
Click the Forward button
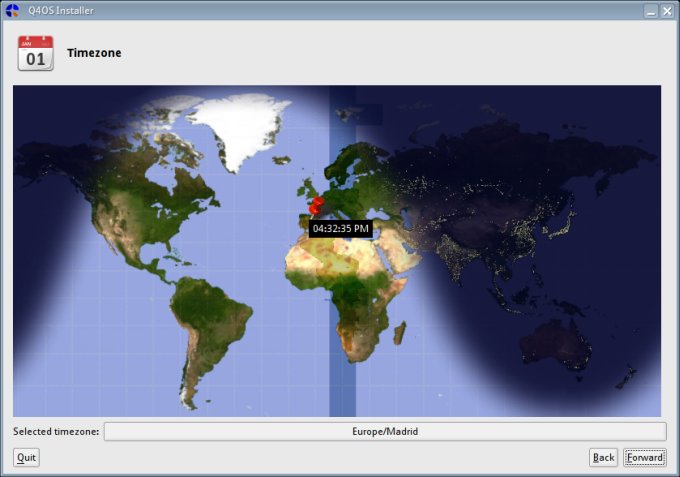(644, 457)
